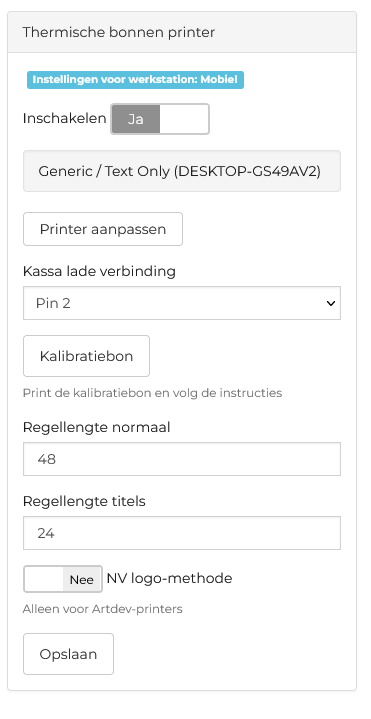Click the Generic / Text Only printer field
The height and width of the screenshot is (719, 371).
182,171
